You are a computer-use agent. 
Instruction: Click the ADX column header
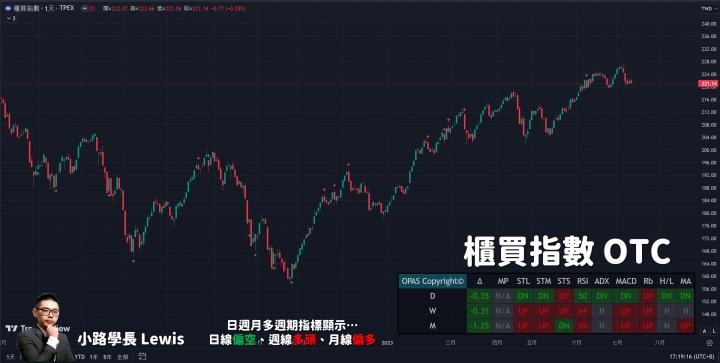pos(602,281)
